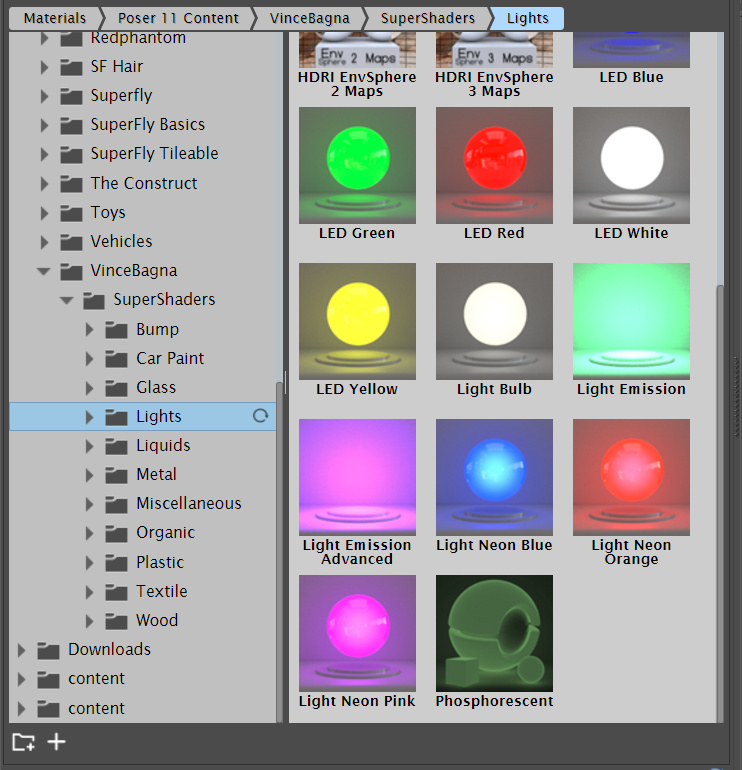
Task: Select the Light Bulb material
Action: point(494,321)
